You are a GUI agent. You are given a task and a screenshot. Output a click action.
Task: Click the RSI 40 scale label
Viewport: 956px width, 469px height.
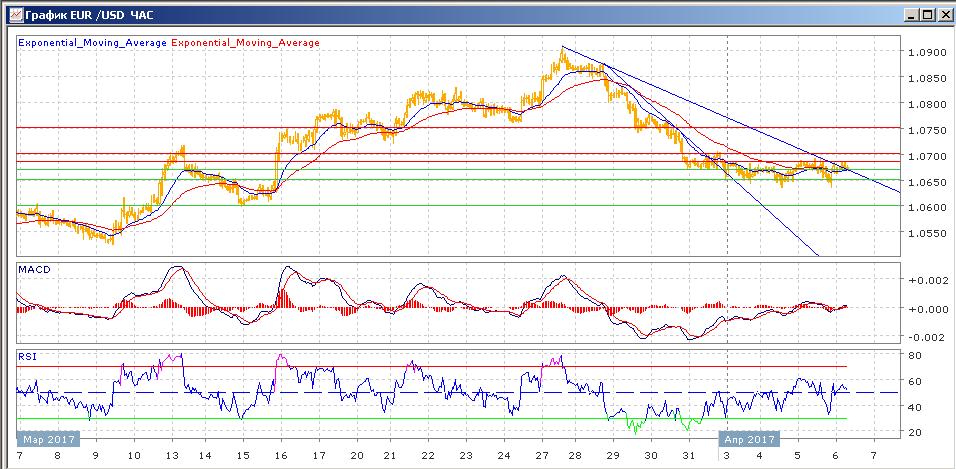[916, 406]
